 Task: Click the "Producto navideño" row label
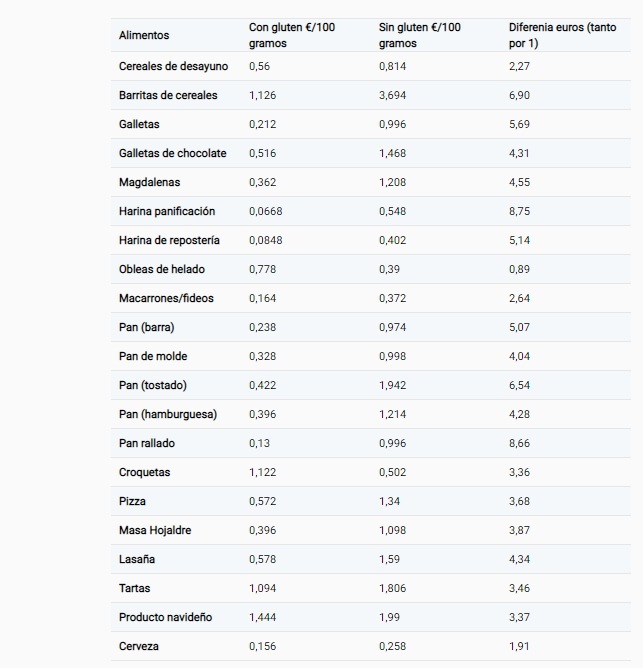[165, 617]
